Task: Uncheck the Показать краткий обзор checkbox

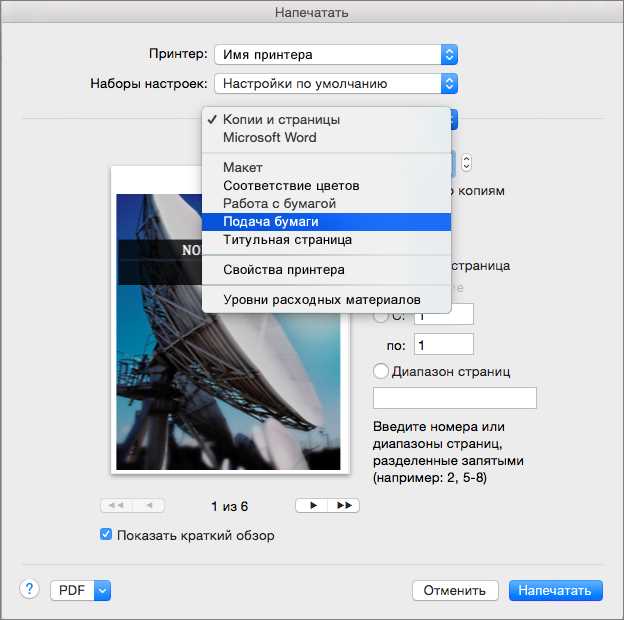Action: coord(106,535)
